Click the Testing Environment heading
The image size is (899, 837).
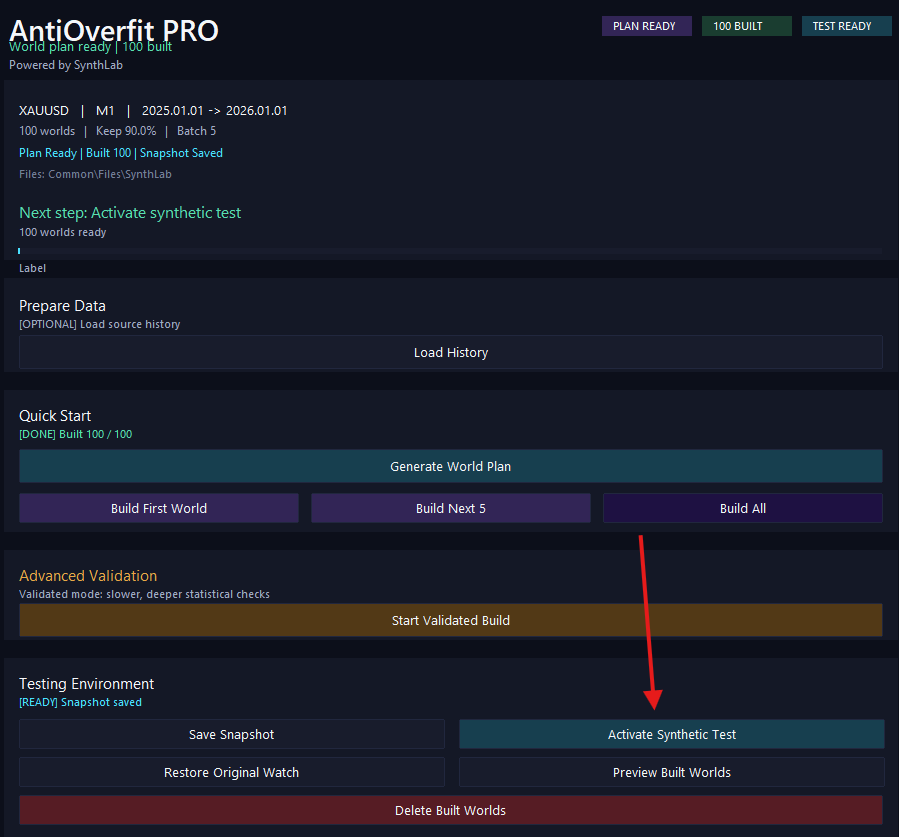(87, 683)
